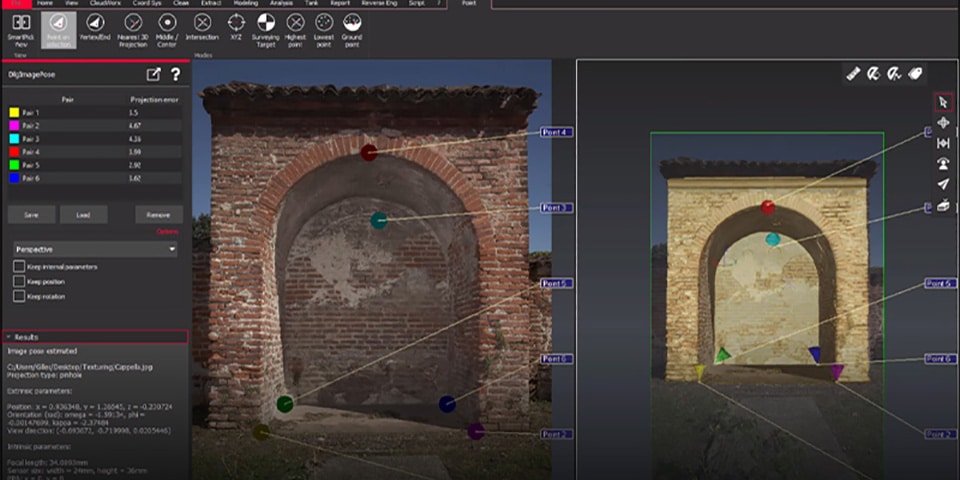Click the green Point 5 marker on photo
This screenshot has width=960, height=480.
(x=285, y=404)
